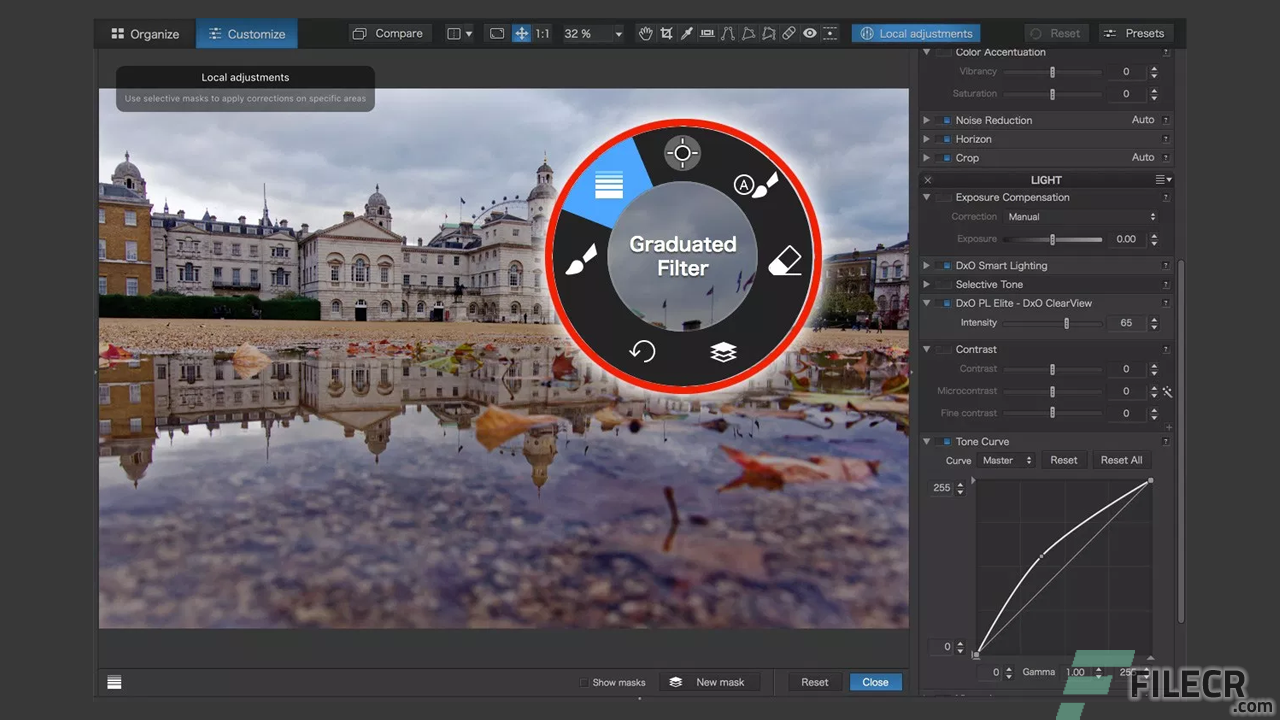
Task: Click the miniature effect icon in the toolbar
Action: pos(830,33)
